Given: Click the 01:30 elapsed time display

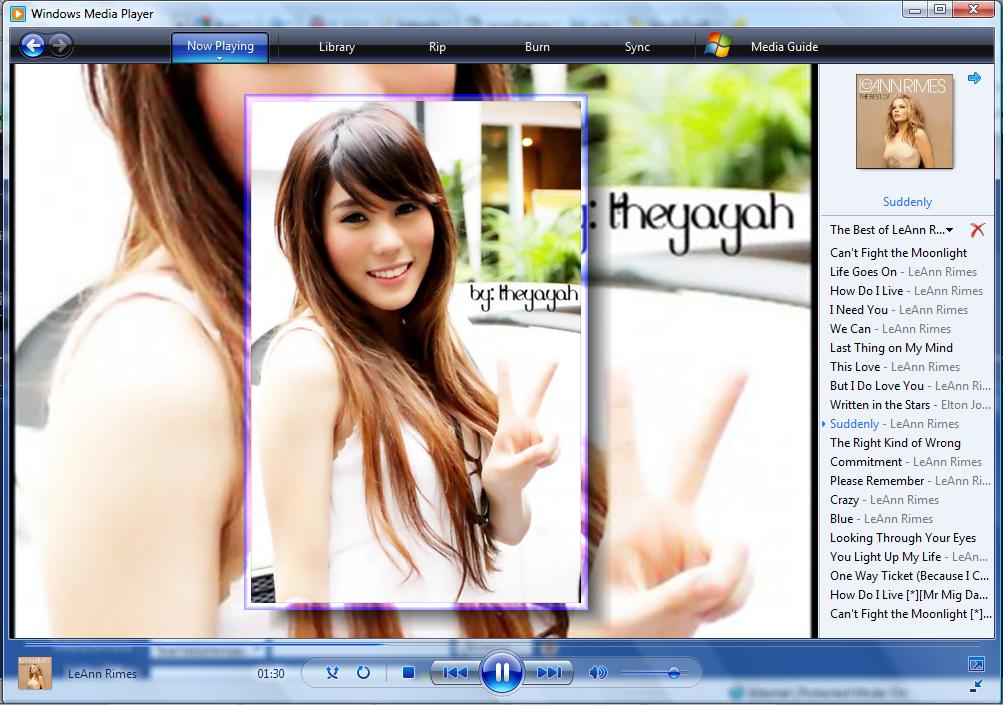Looking at the screenshot, I should pyautogui.click(x=271, y=673).
